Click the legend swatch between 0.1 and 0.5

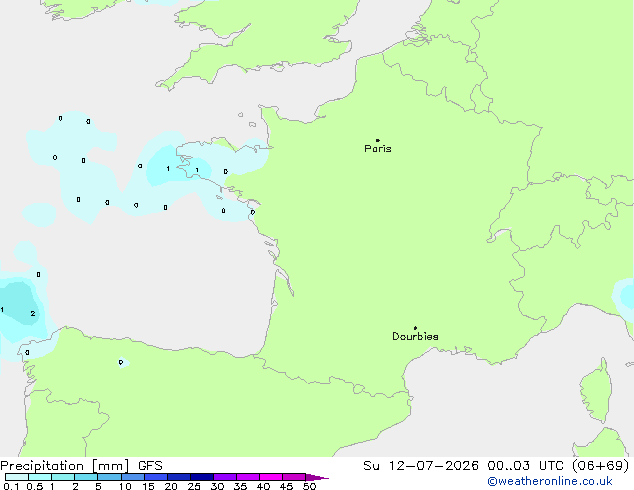click(x=17, y=477)
